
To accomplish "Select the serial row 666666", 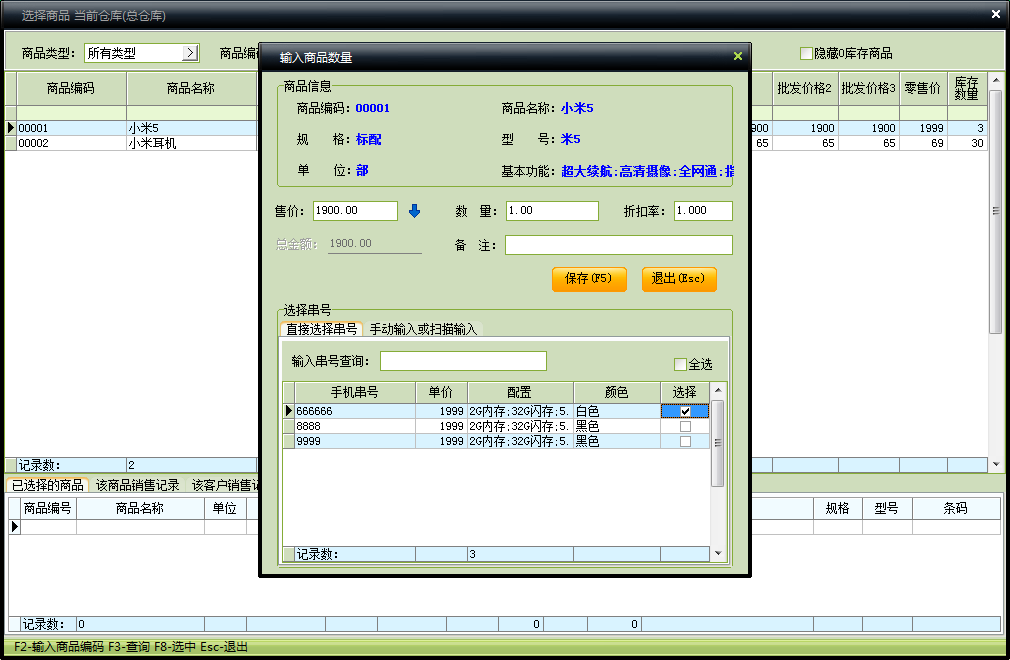I will (x=496, y=411).
